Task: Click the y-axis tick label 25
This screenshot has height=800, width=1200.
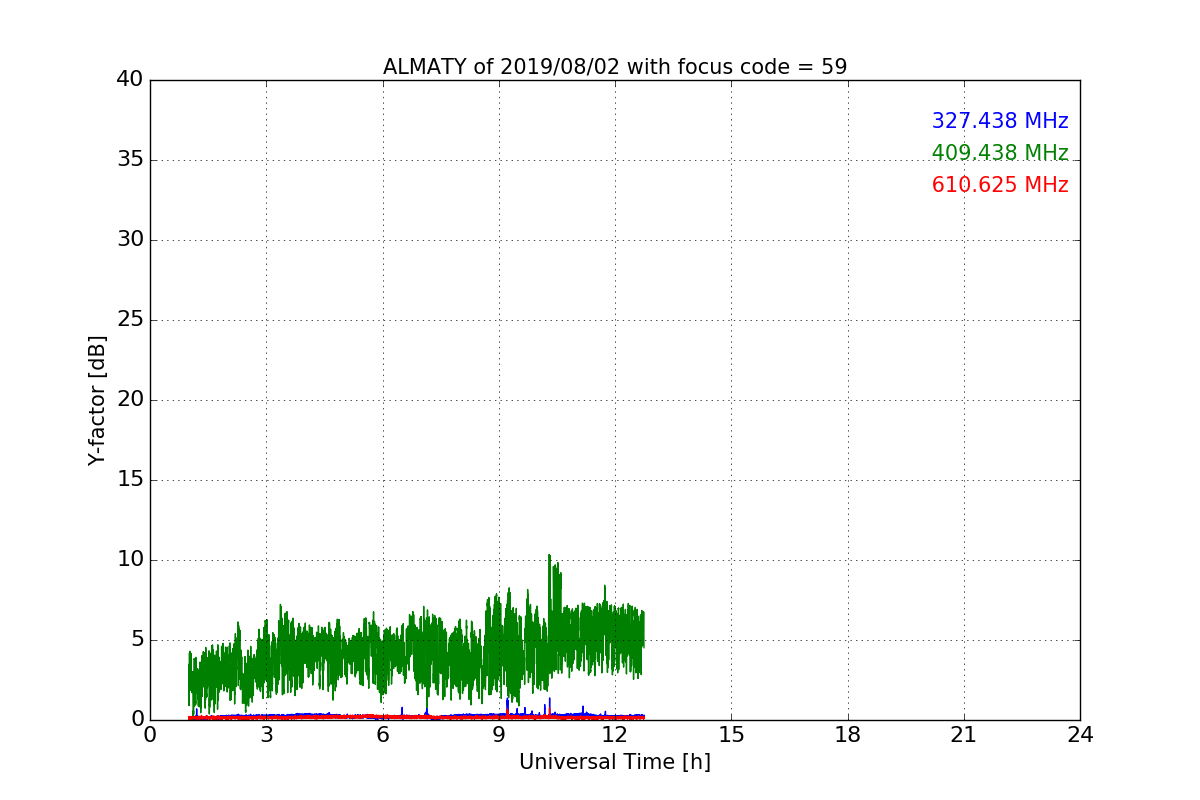Action: [130, 320]
